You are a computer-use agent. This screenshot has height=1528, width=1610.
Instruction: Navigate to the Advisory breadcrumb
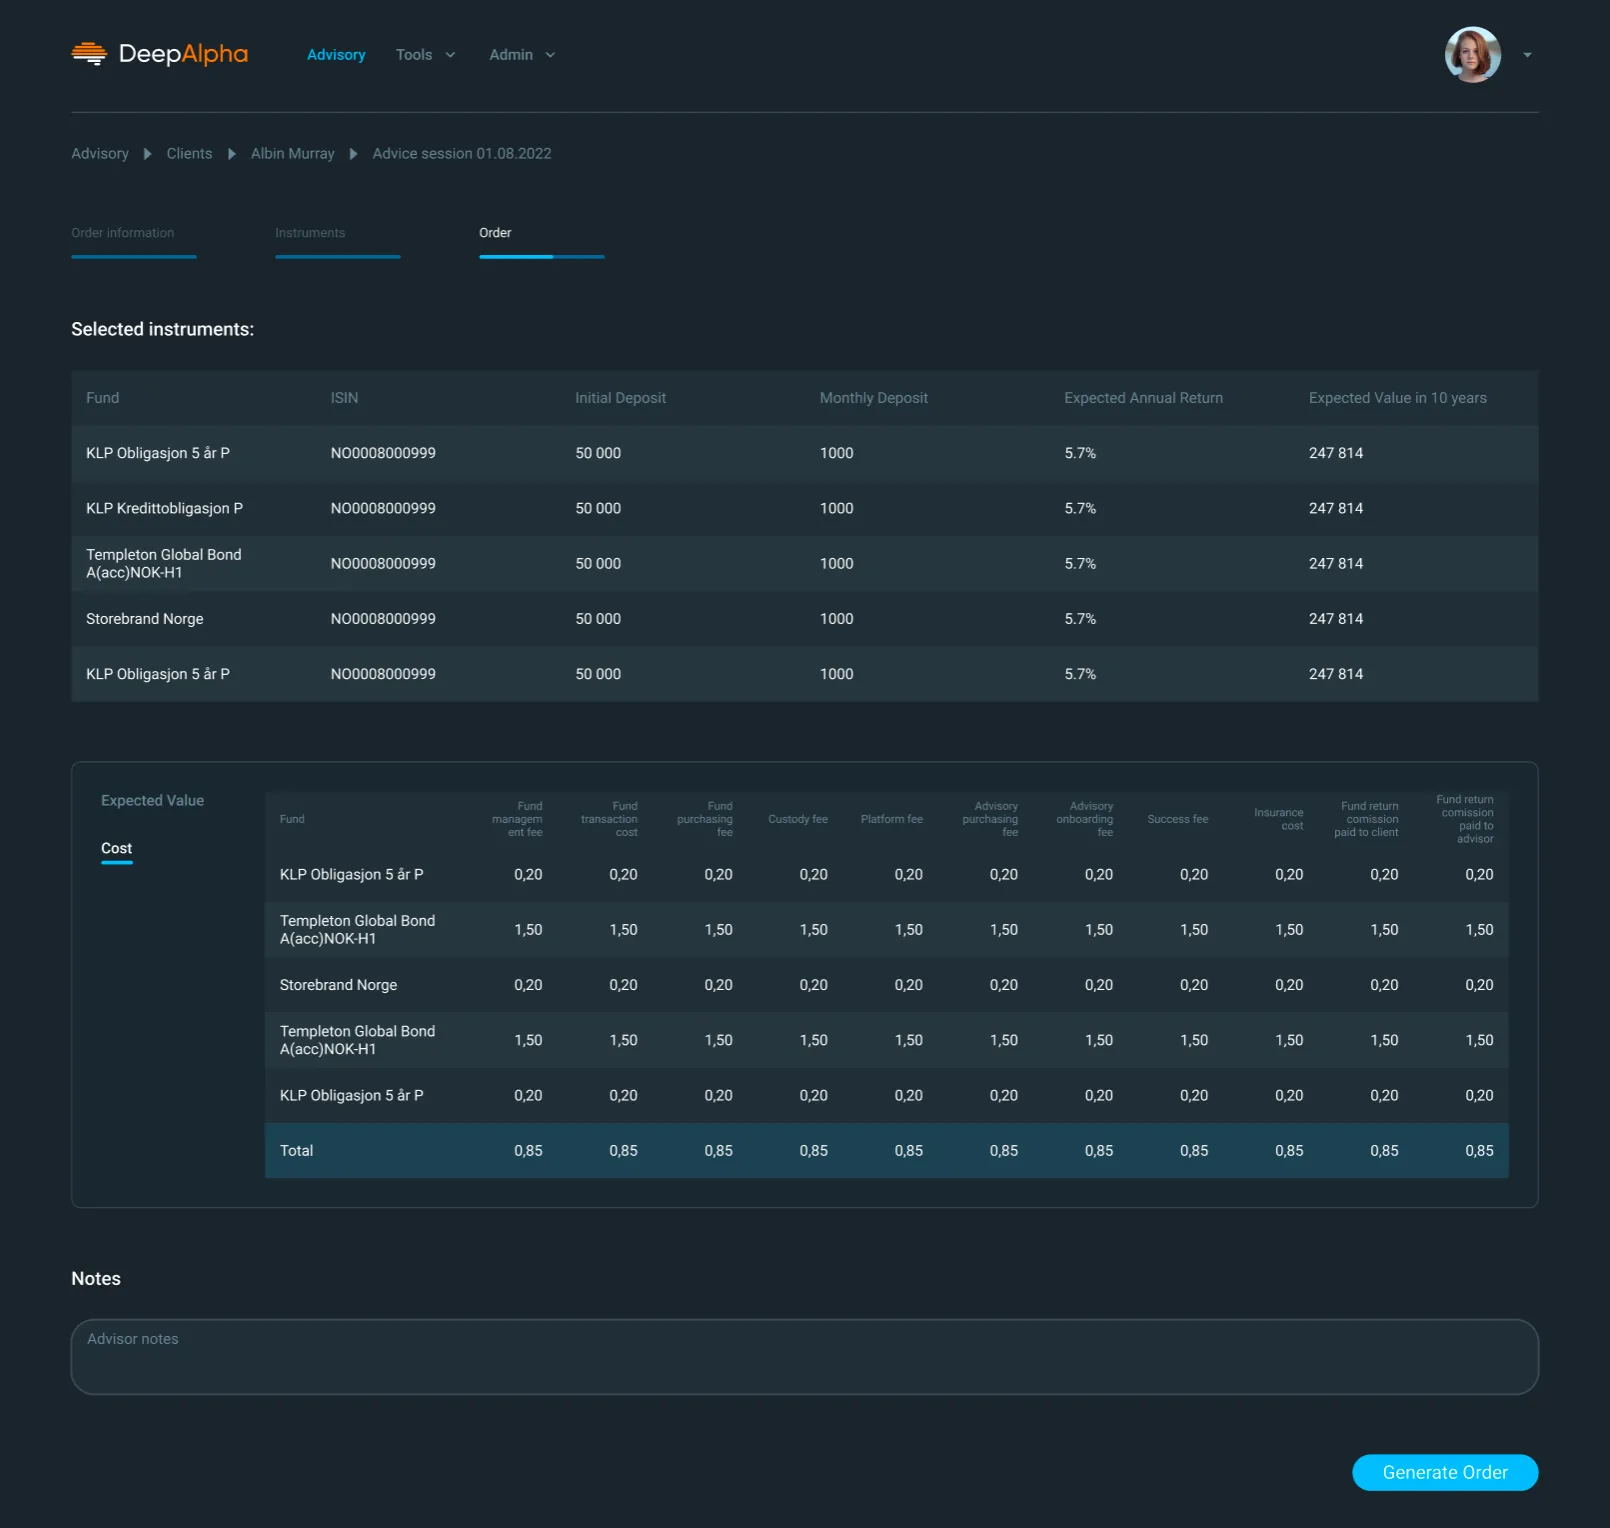click(100, 153)
